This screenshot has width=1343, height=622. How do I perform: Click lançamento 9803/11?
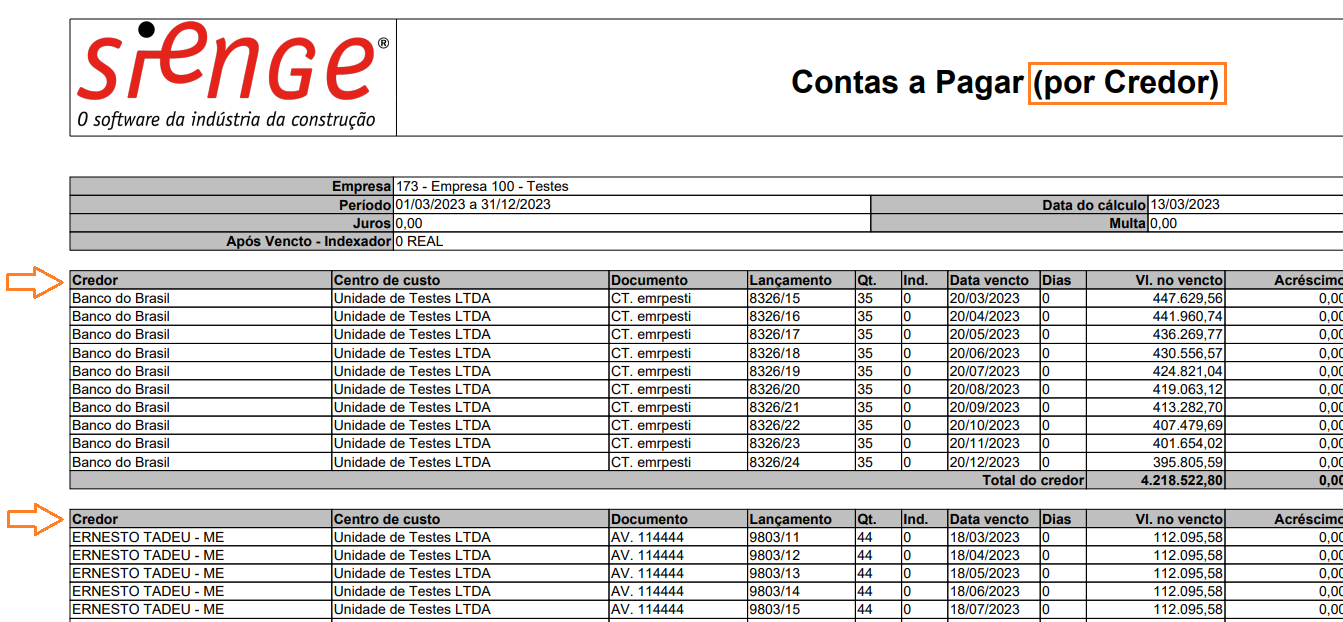(x=775, y=537)
